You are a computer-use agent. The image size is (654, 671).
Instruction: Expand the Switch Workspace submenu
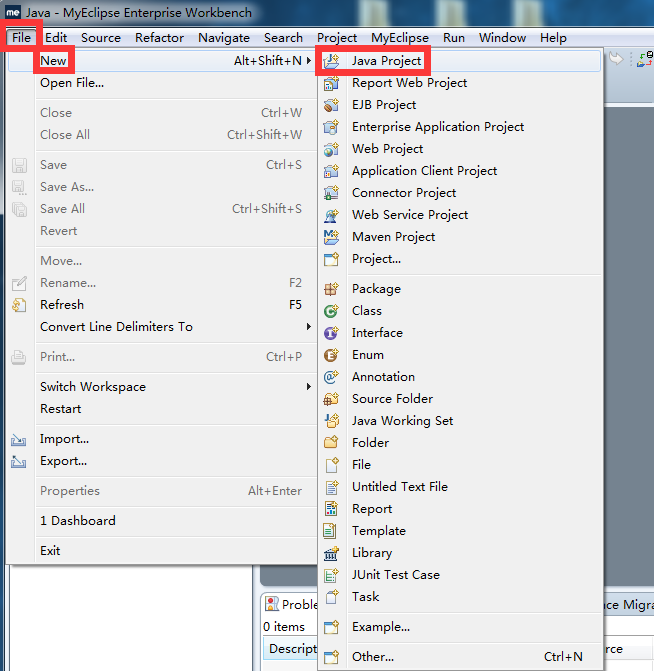coord(309,387)
